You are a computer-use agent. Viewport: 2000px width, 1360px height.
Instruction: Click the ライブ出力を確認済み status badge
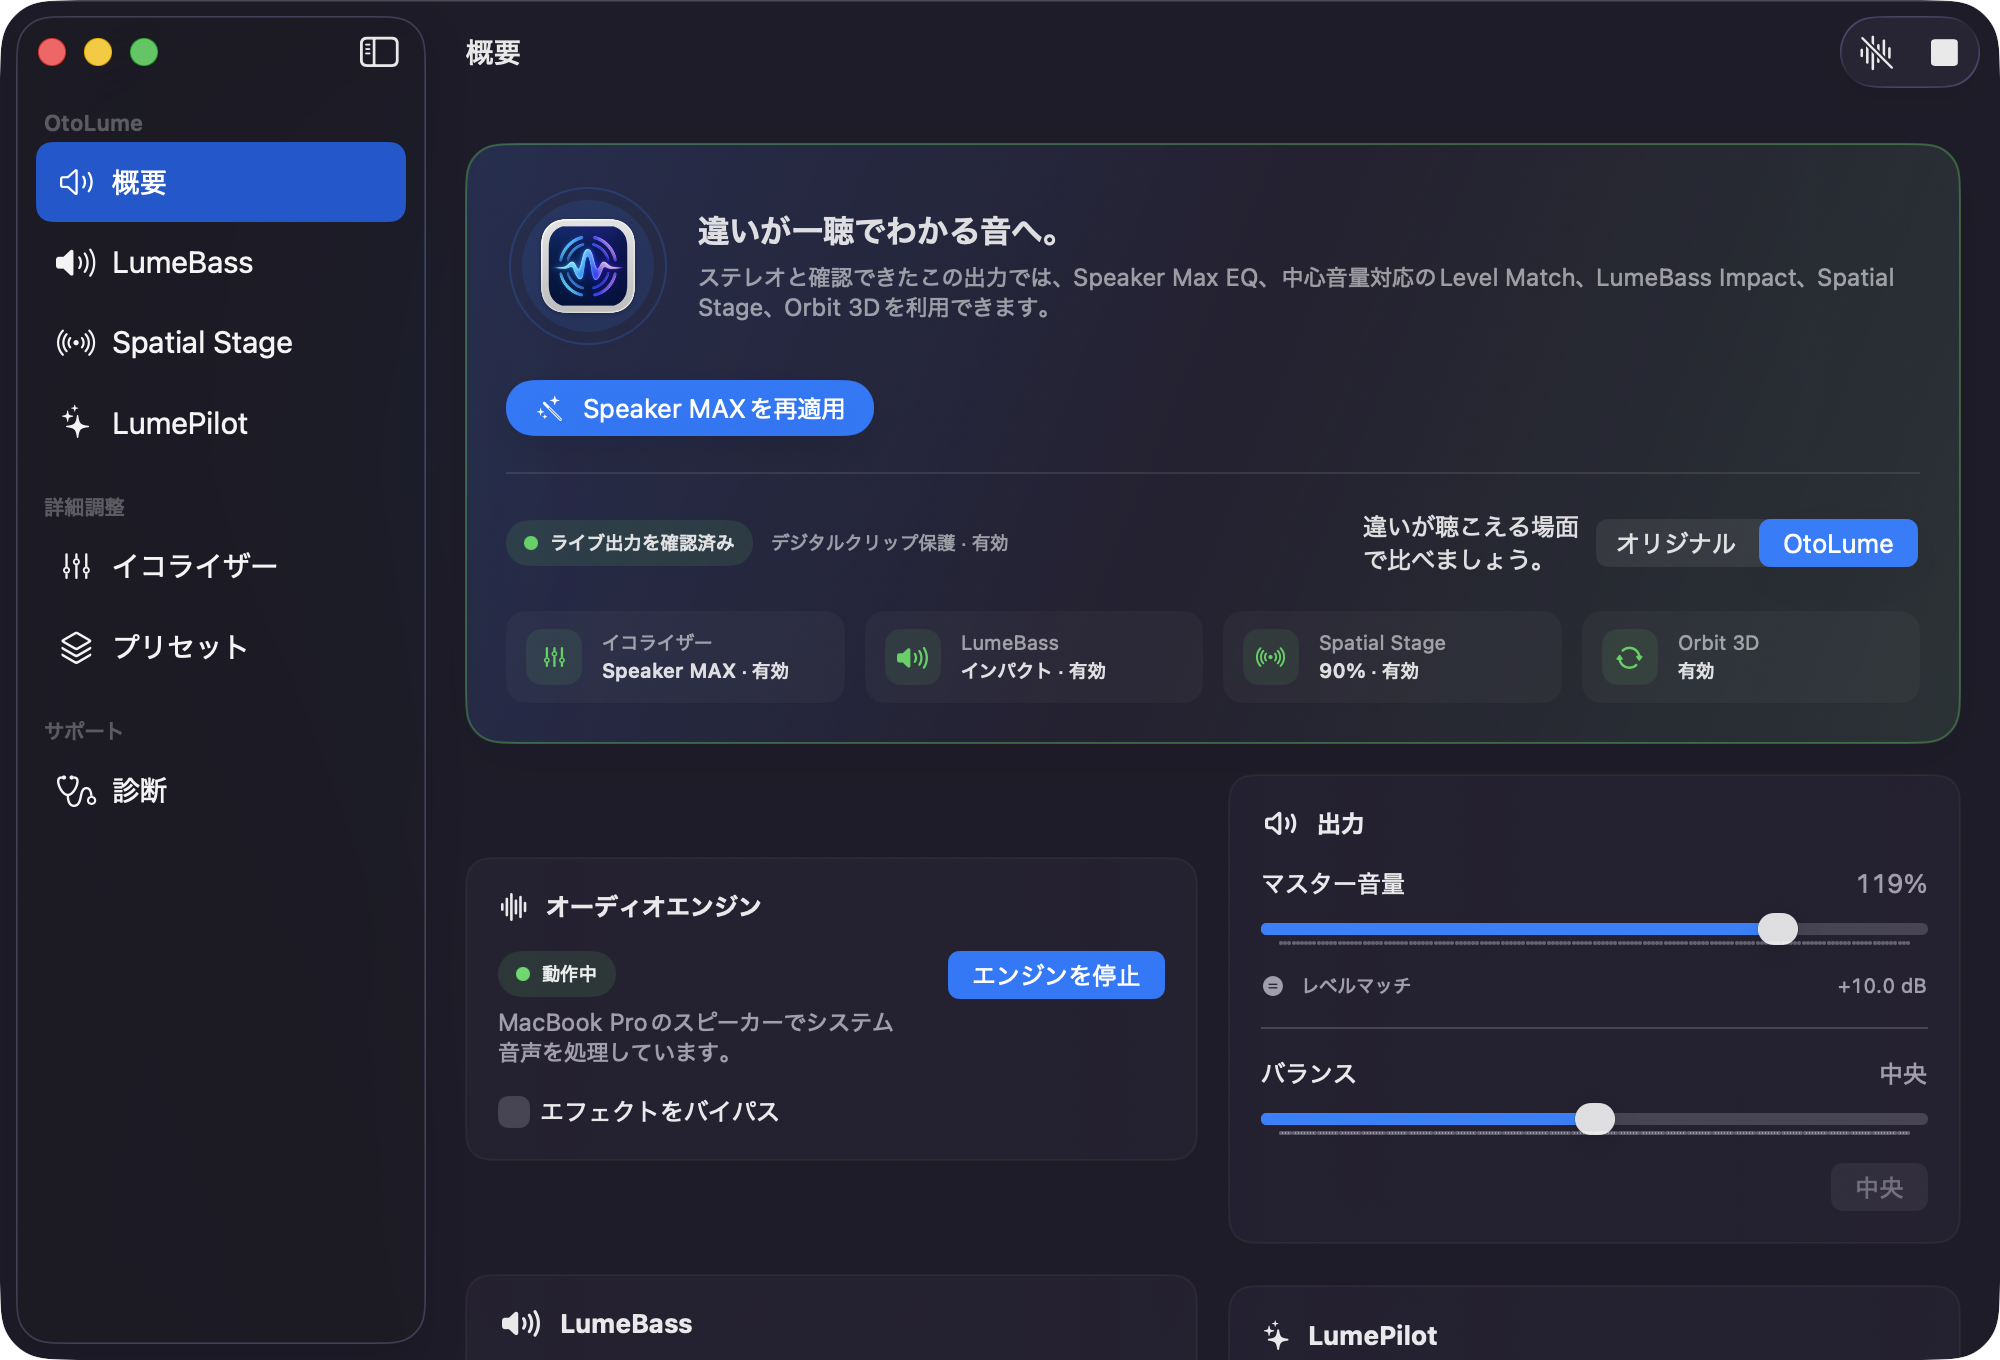(629, 543)
